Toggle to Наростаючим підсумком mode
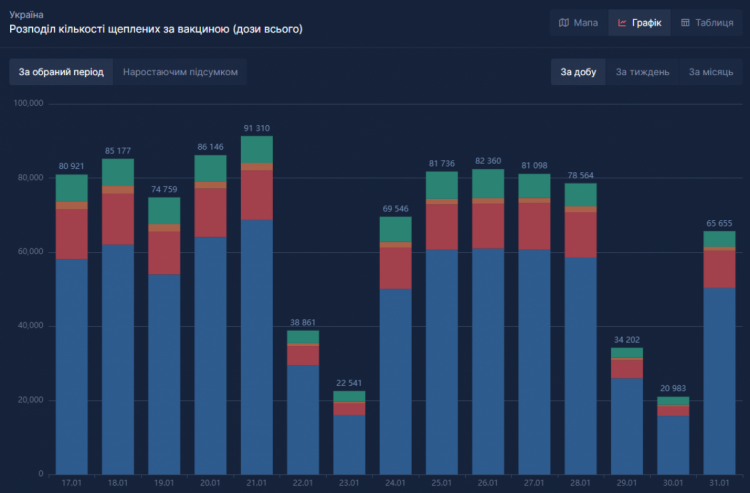Screen dimensions: 750x493 [180, 72]
